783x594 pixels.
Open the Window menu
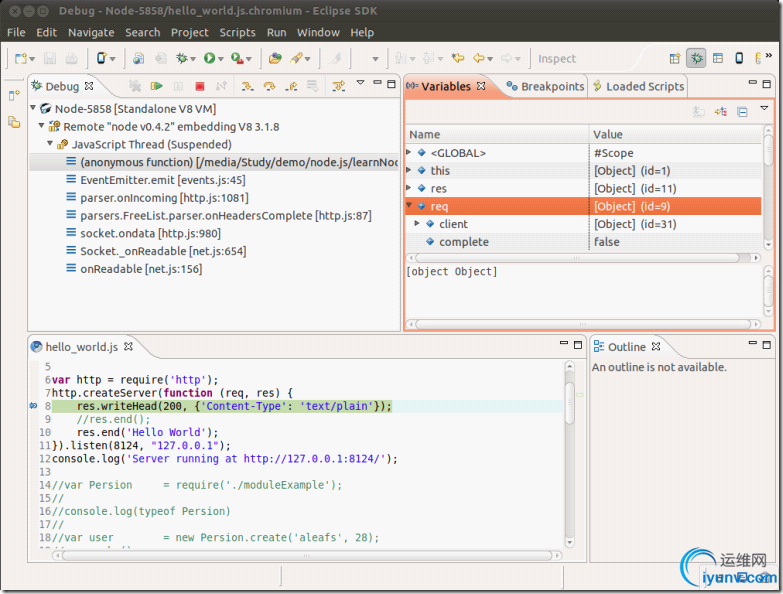click(x=318, y=32)
